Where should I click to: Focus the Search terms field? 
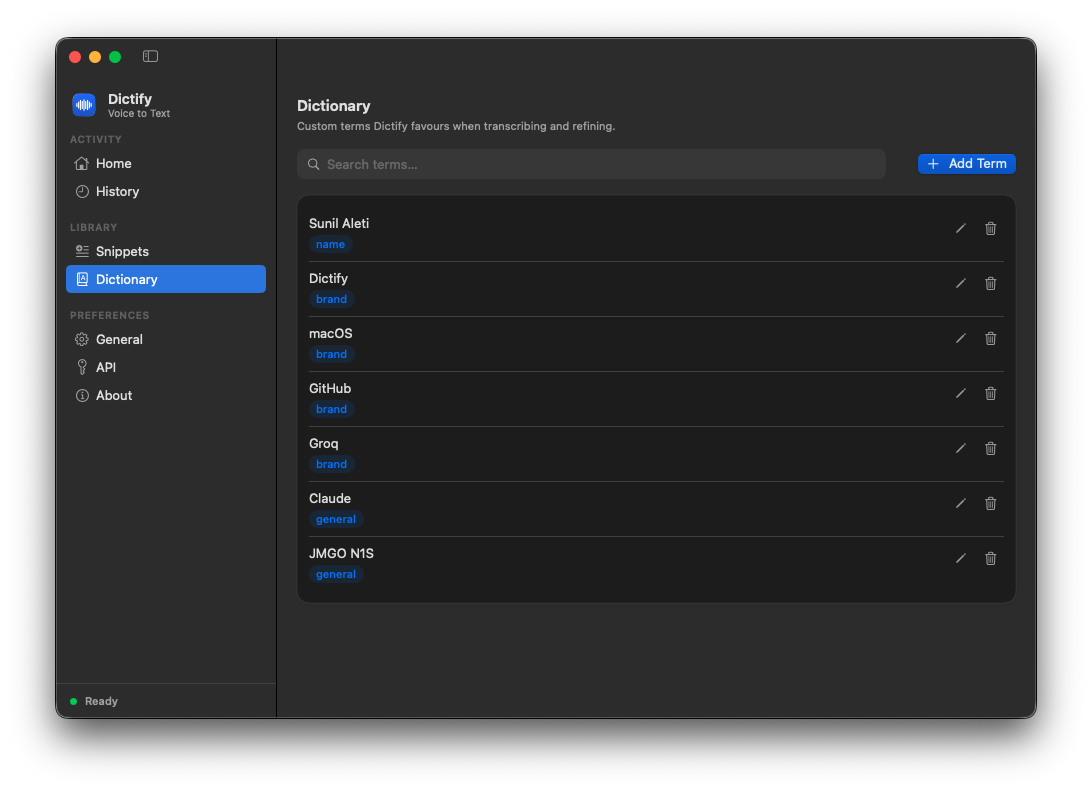tap(591, 164)
